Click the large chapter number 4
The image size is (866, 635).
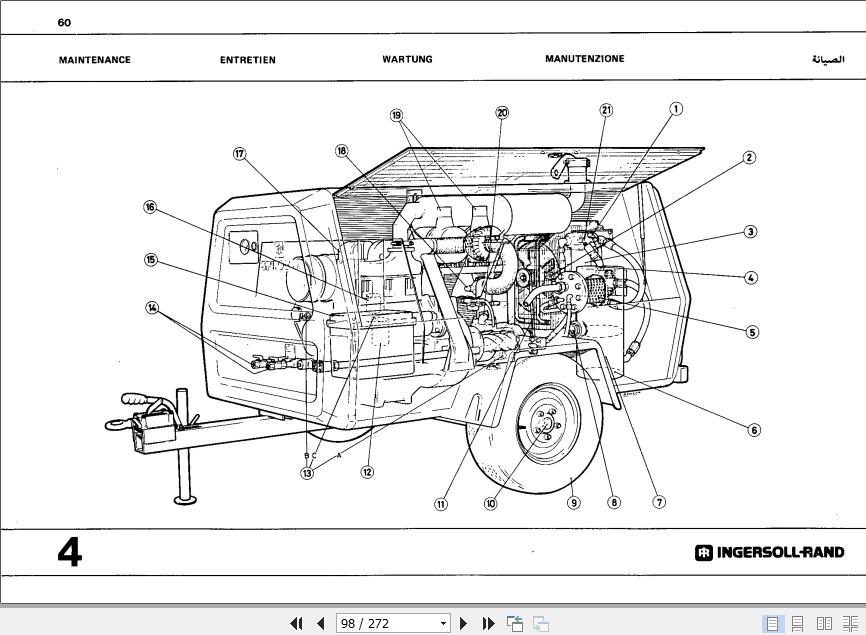[x=68, y=552]
